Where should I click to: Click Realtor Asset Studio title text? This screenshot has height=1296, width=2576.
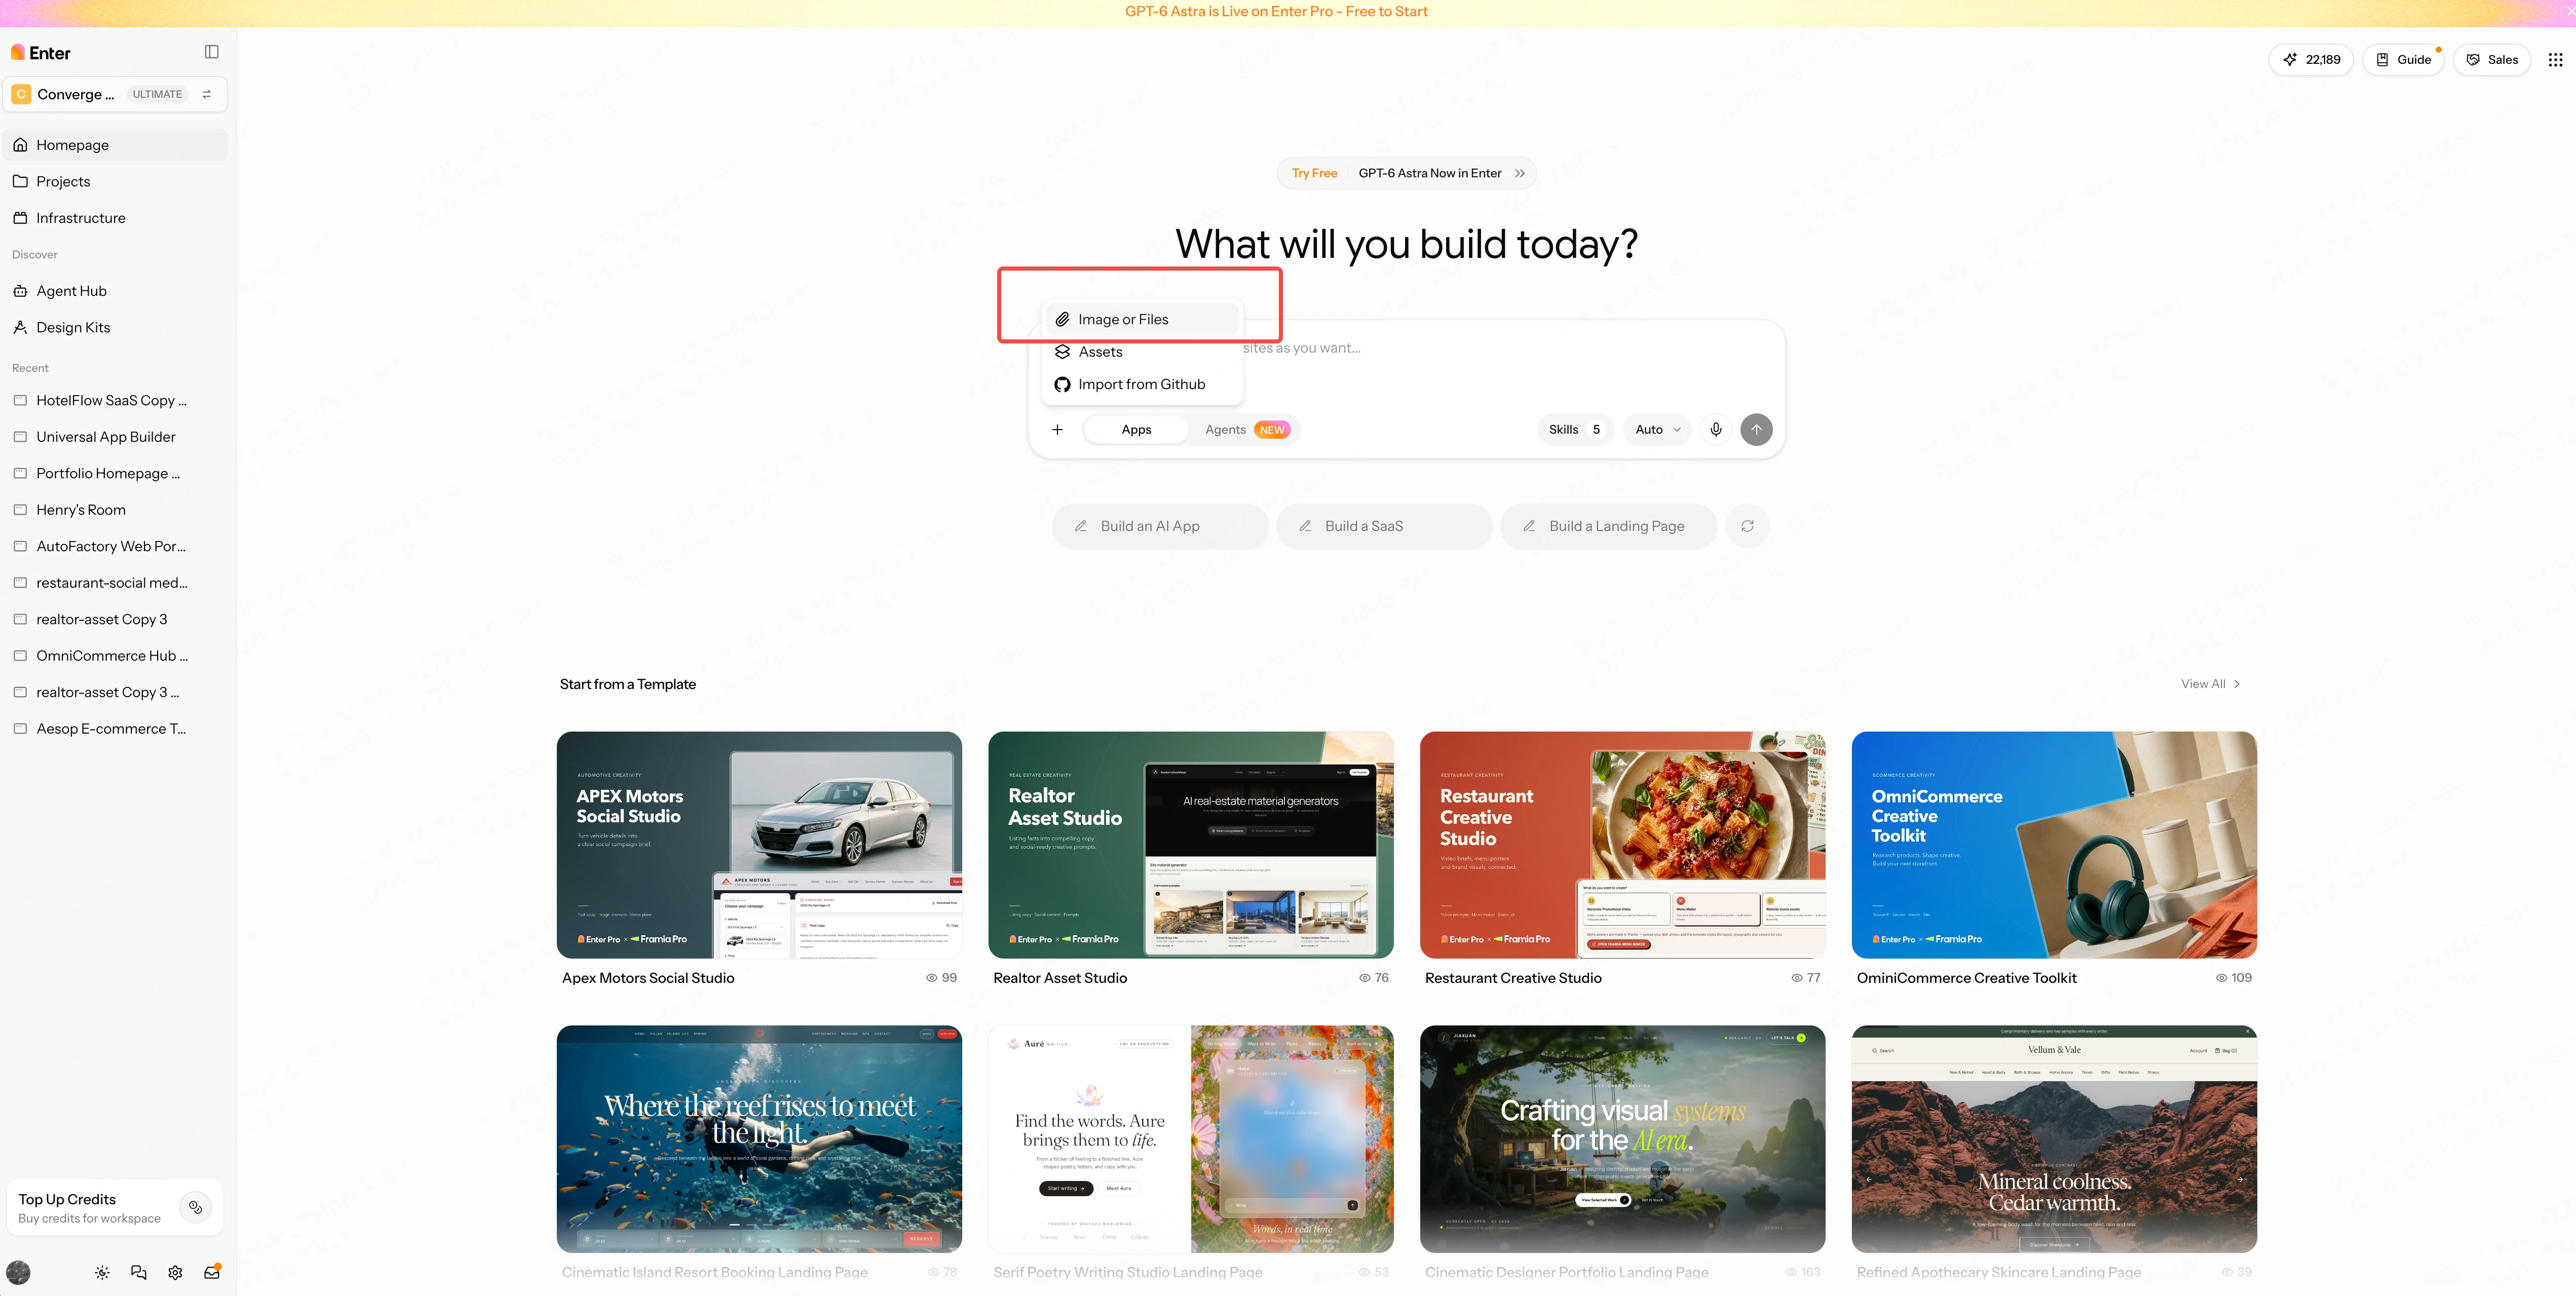pos(1060,978)
